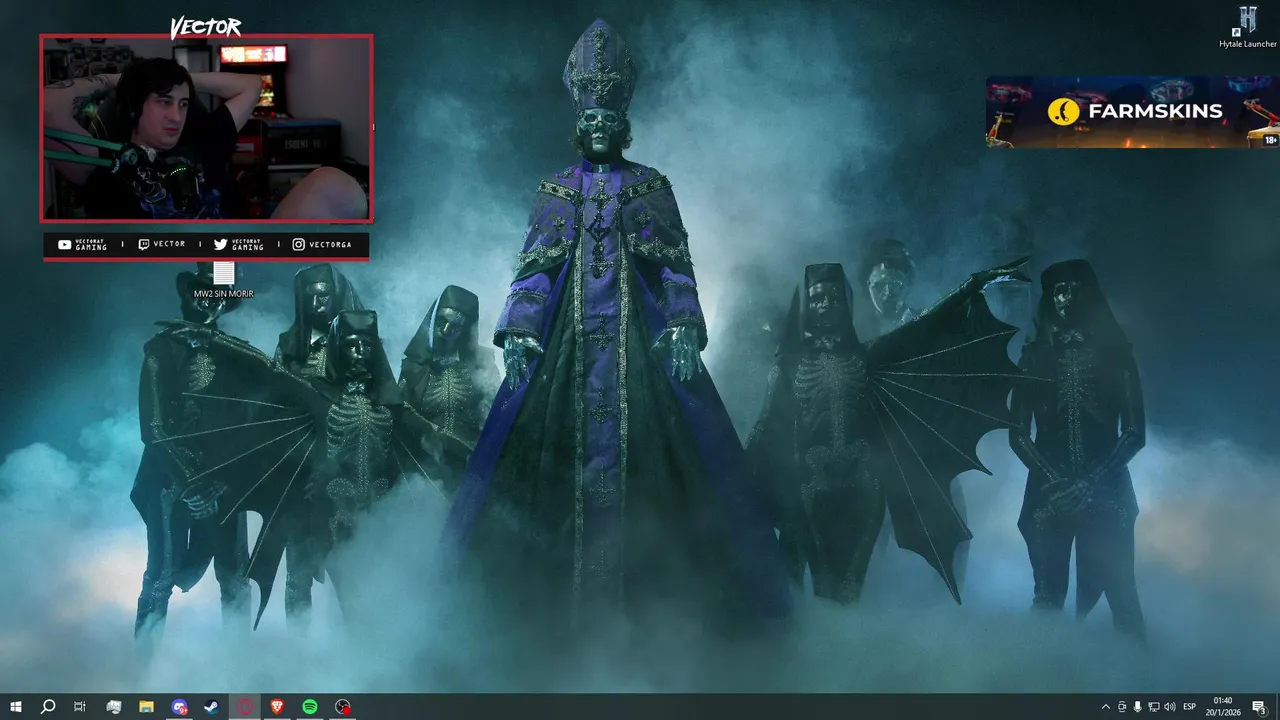Viewport: 1280px width, 720px height.
Task: Open the notification center with 3 alerts
Action: 1259,707
